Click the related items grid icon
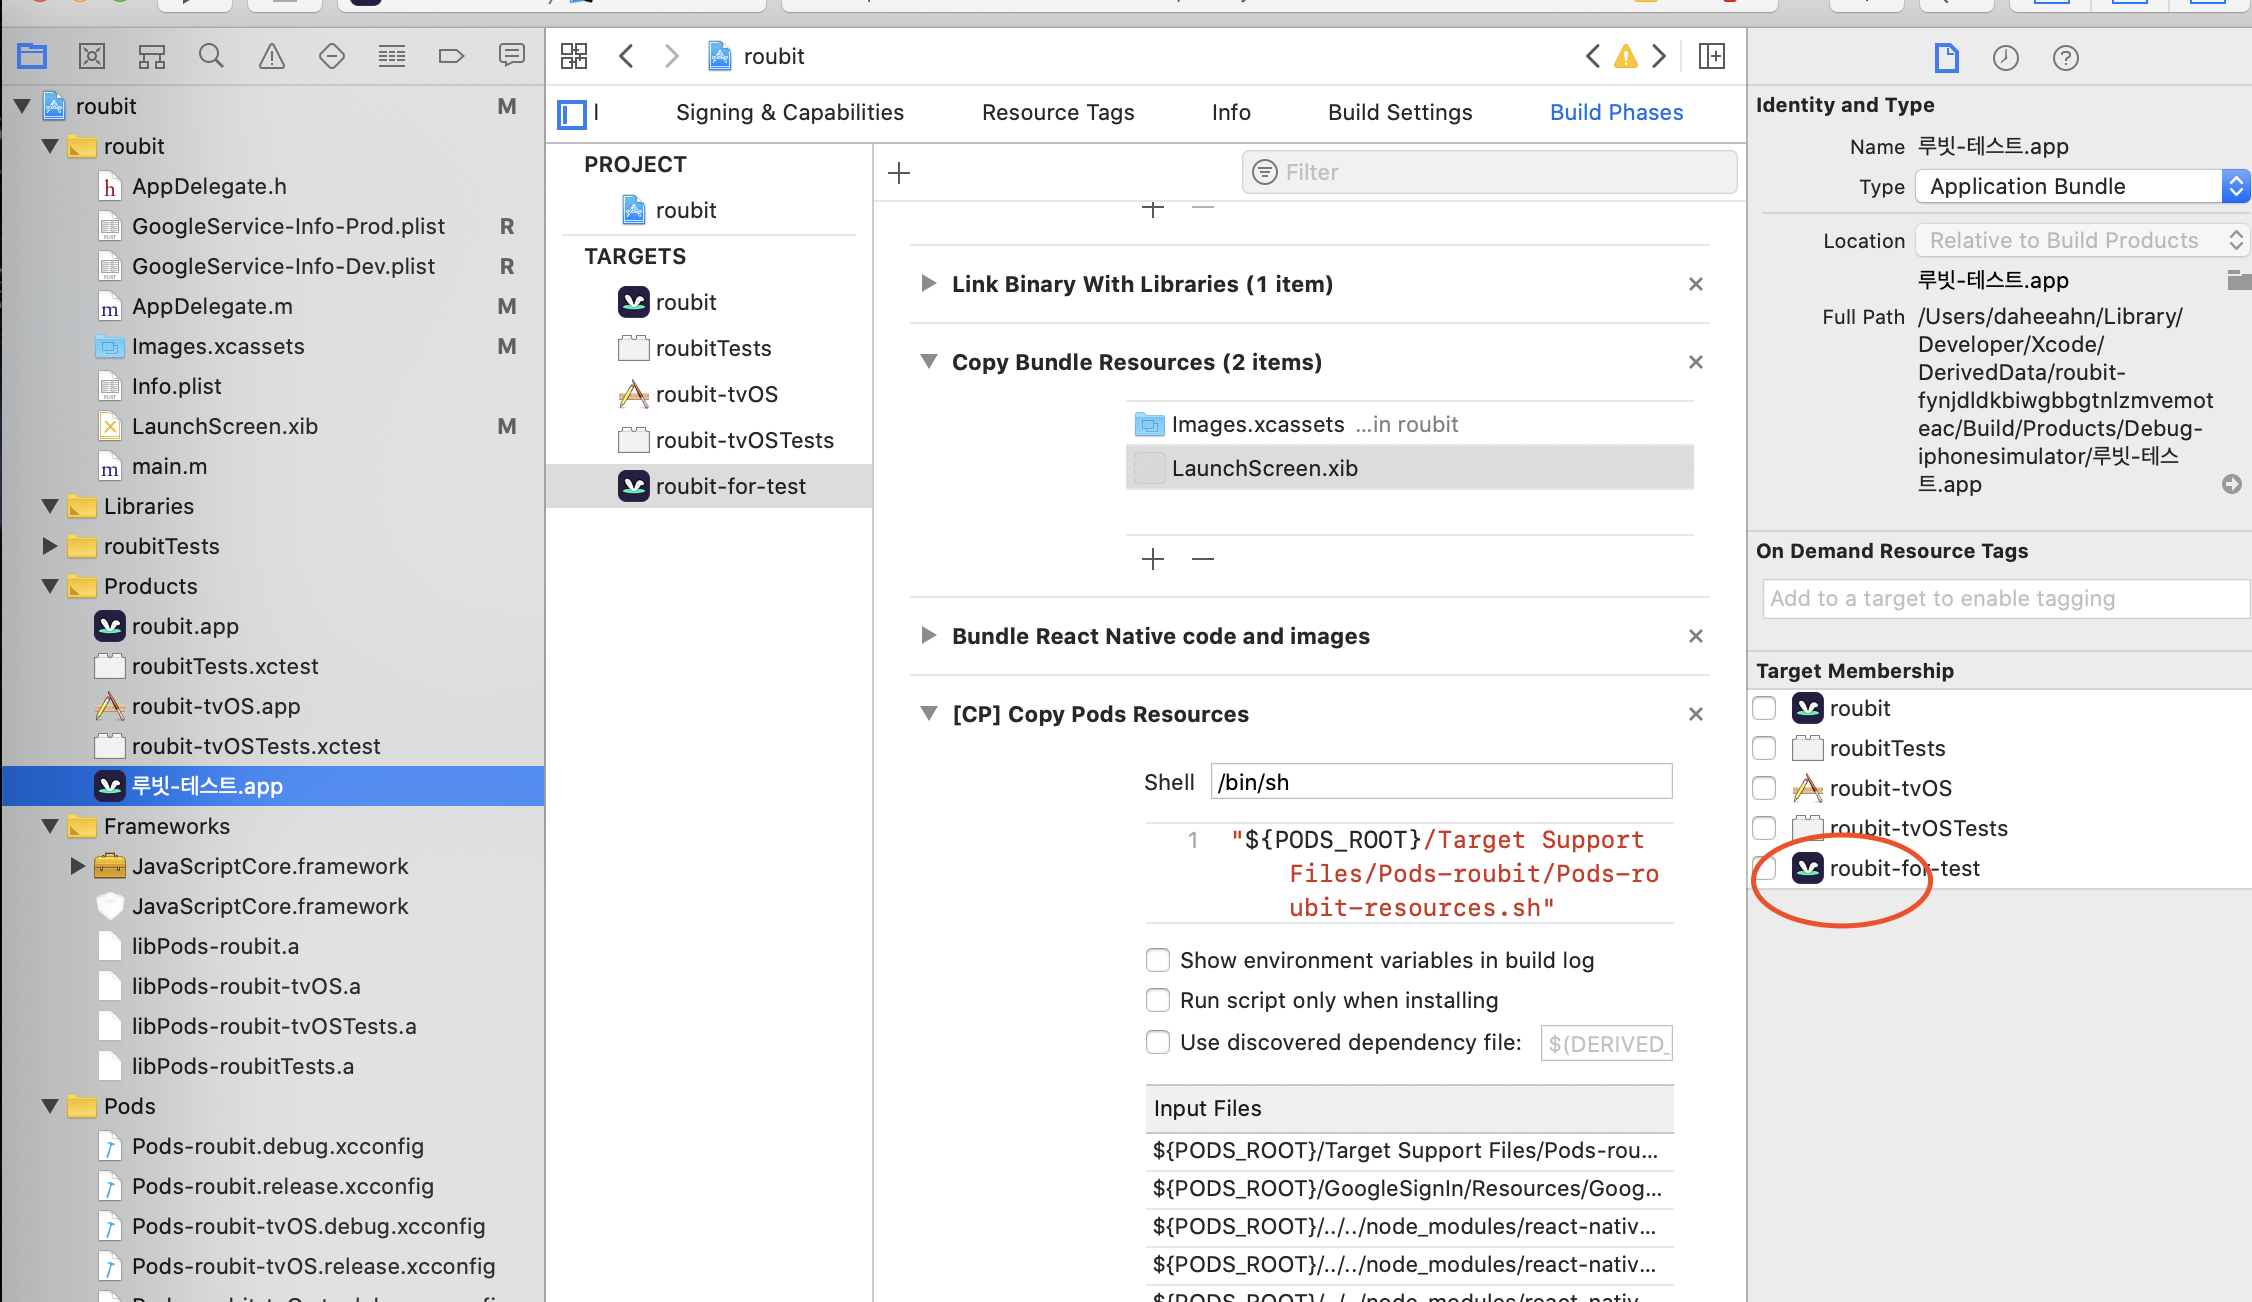Screen dimensions: 2252x1302 coord(574,56)
